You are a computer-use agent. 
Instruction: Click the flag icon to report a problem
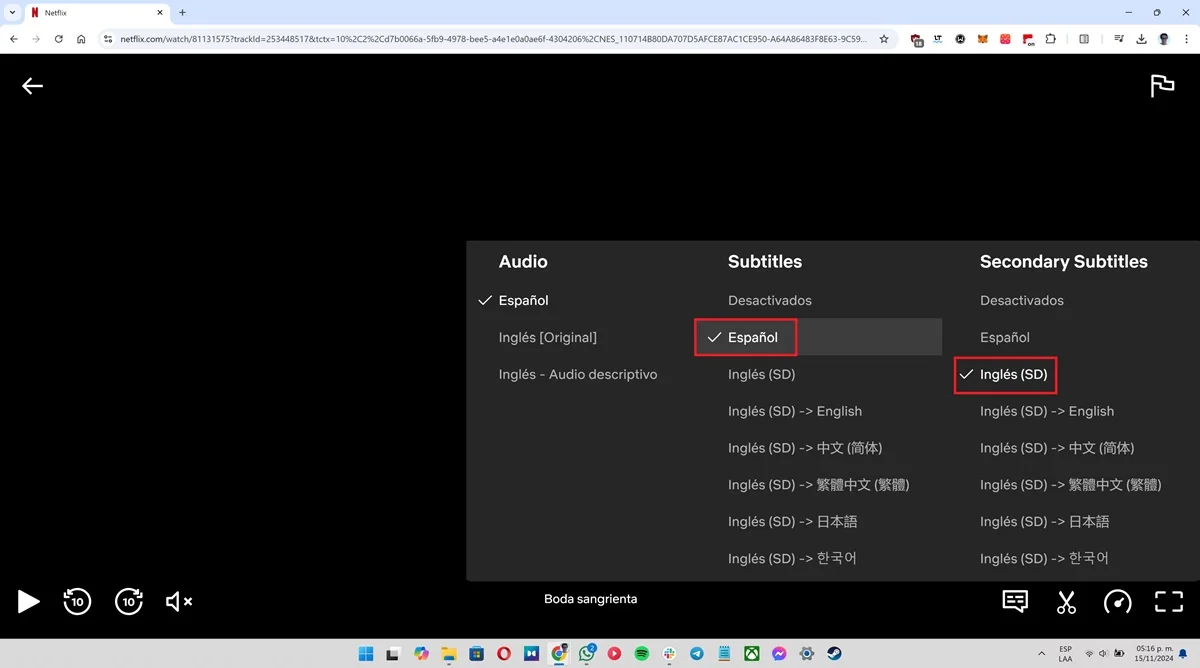click(1162, 86)
